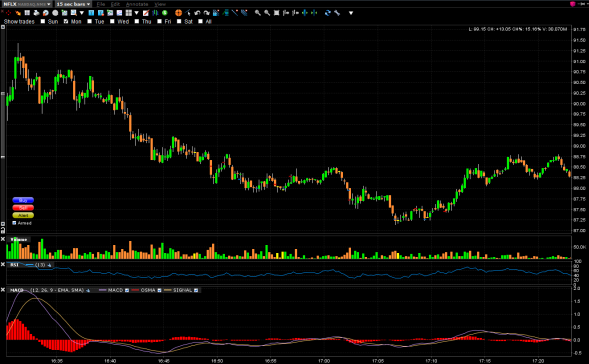Open dropdown arrow next to the magnifier-page icon

82,13
